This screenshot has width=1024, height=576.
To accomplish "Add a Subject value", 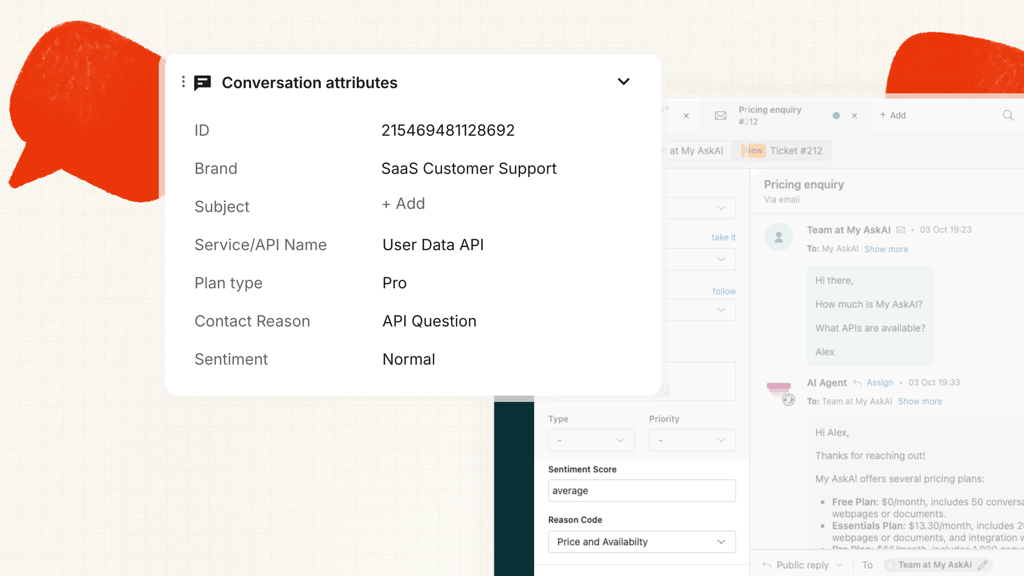I will (403, 204).
